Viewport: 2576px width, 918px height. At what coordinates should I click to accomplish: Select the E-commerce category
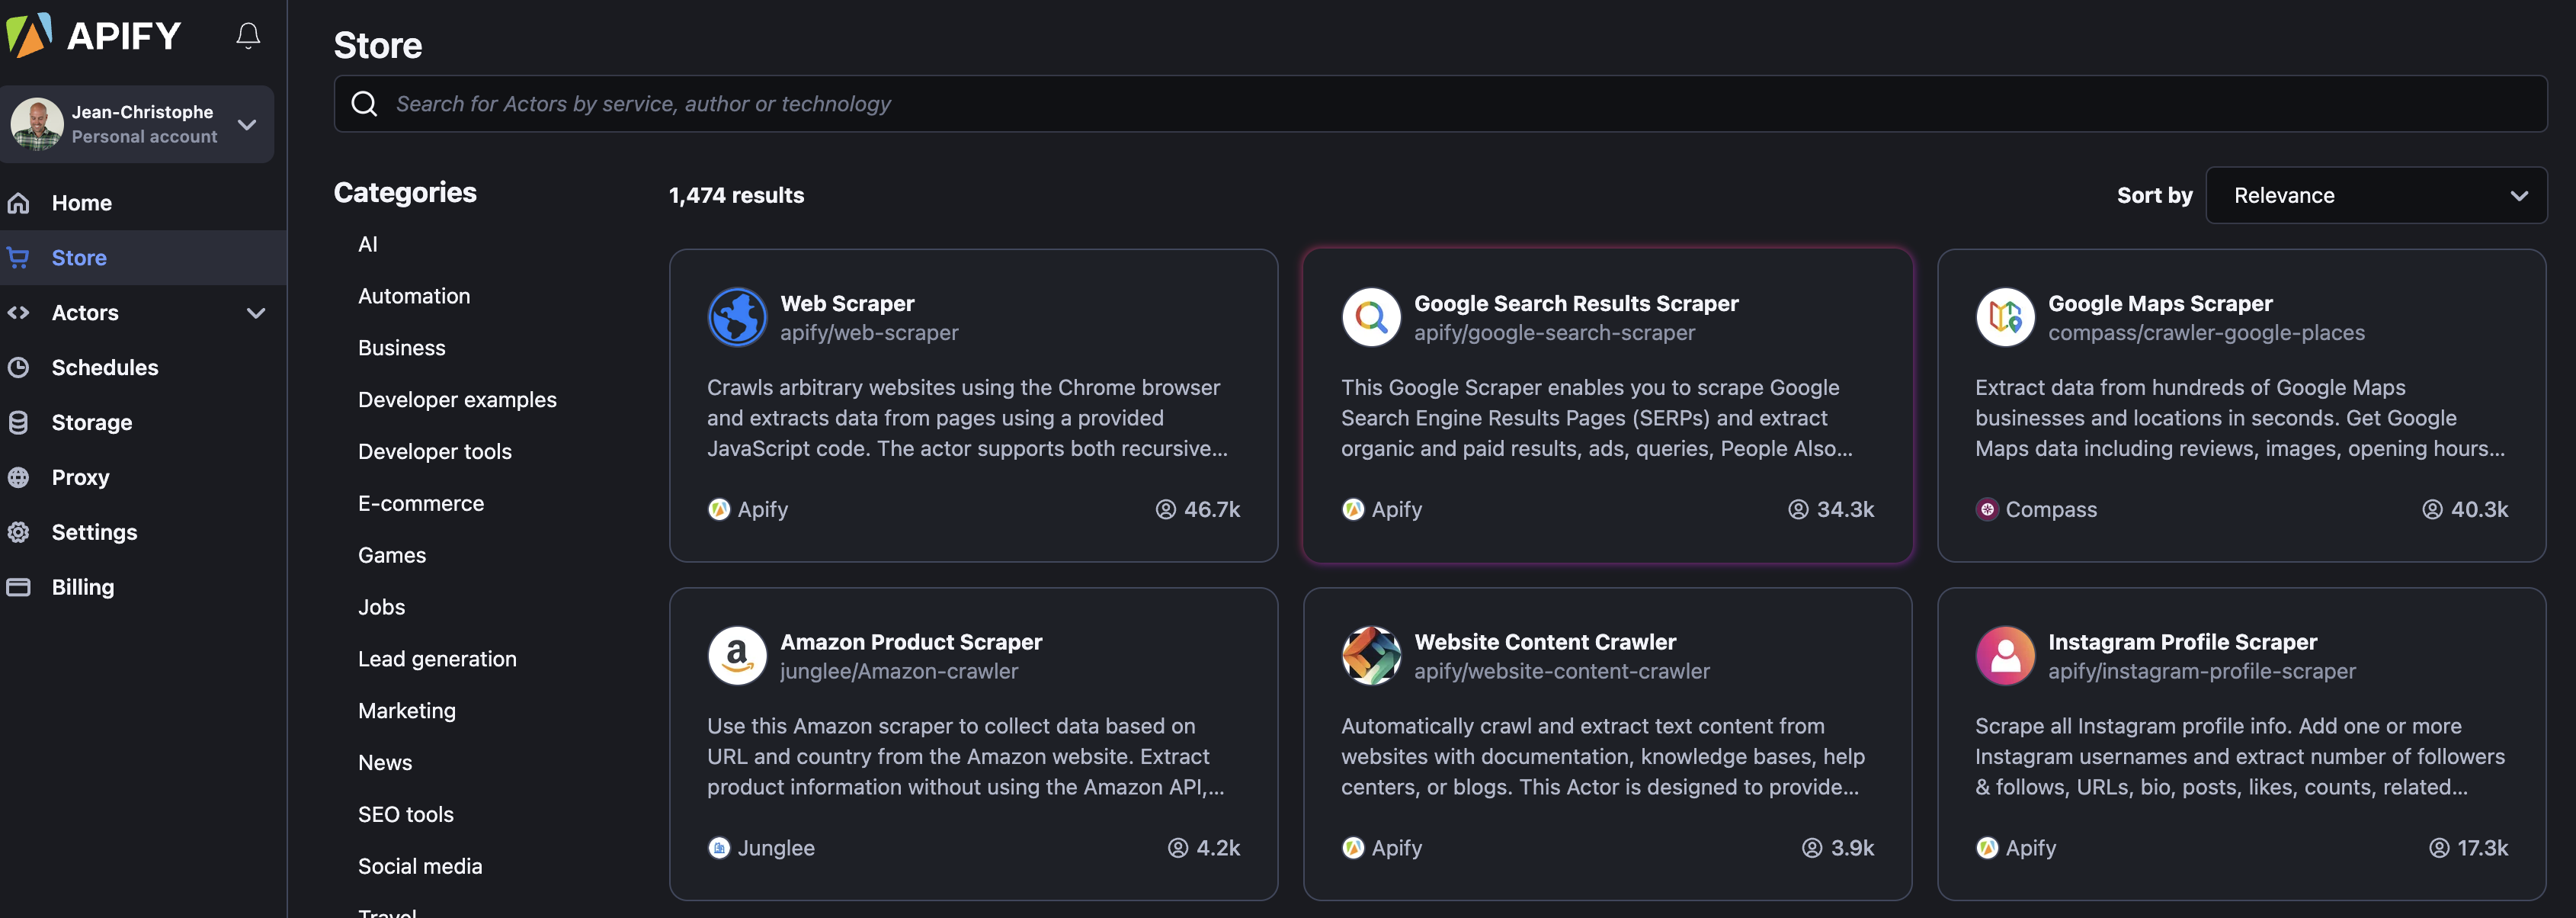coord(420,503)
